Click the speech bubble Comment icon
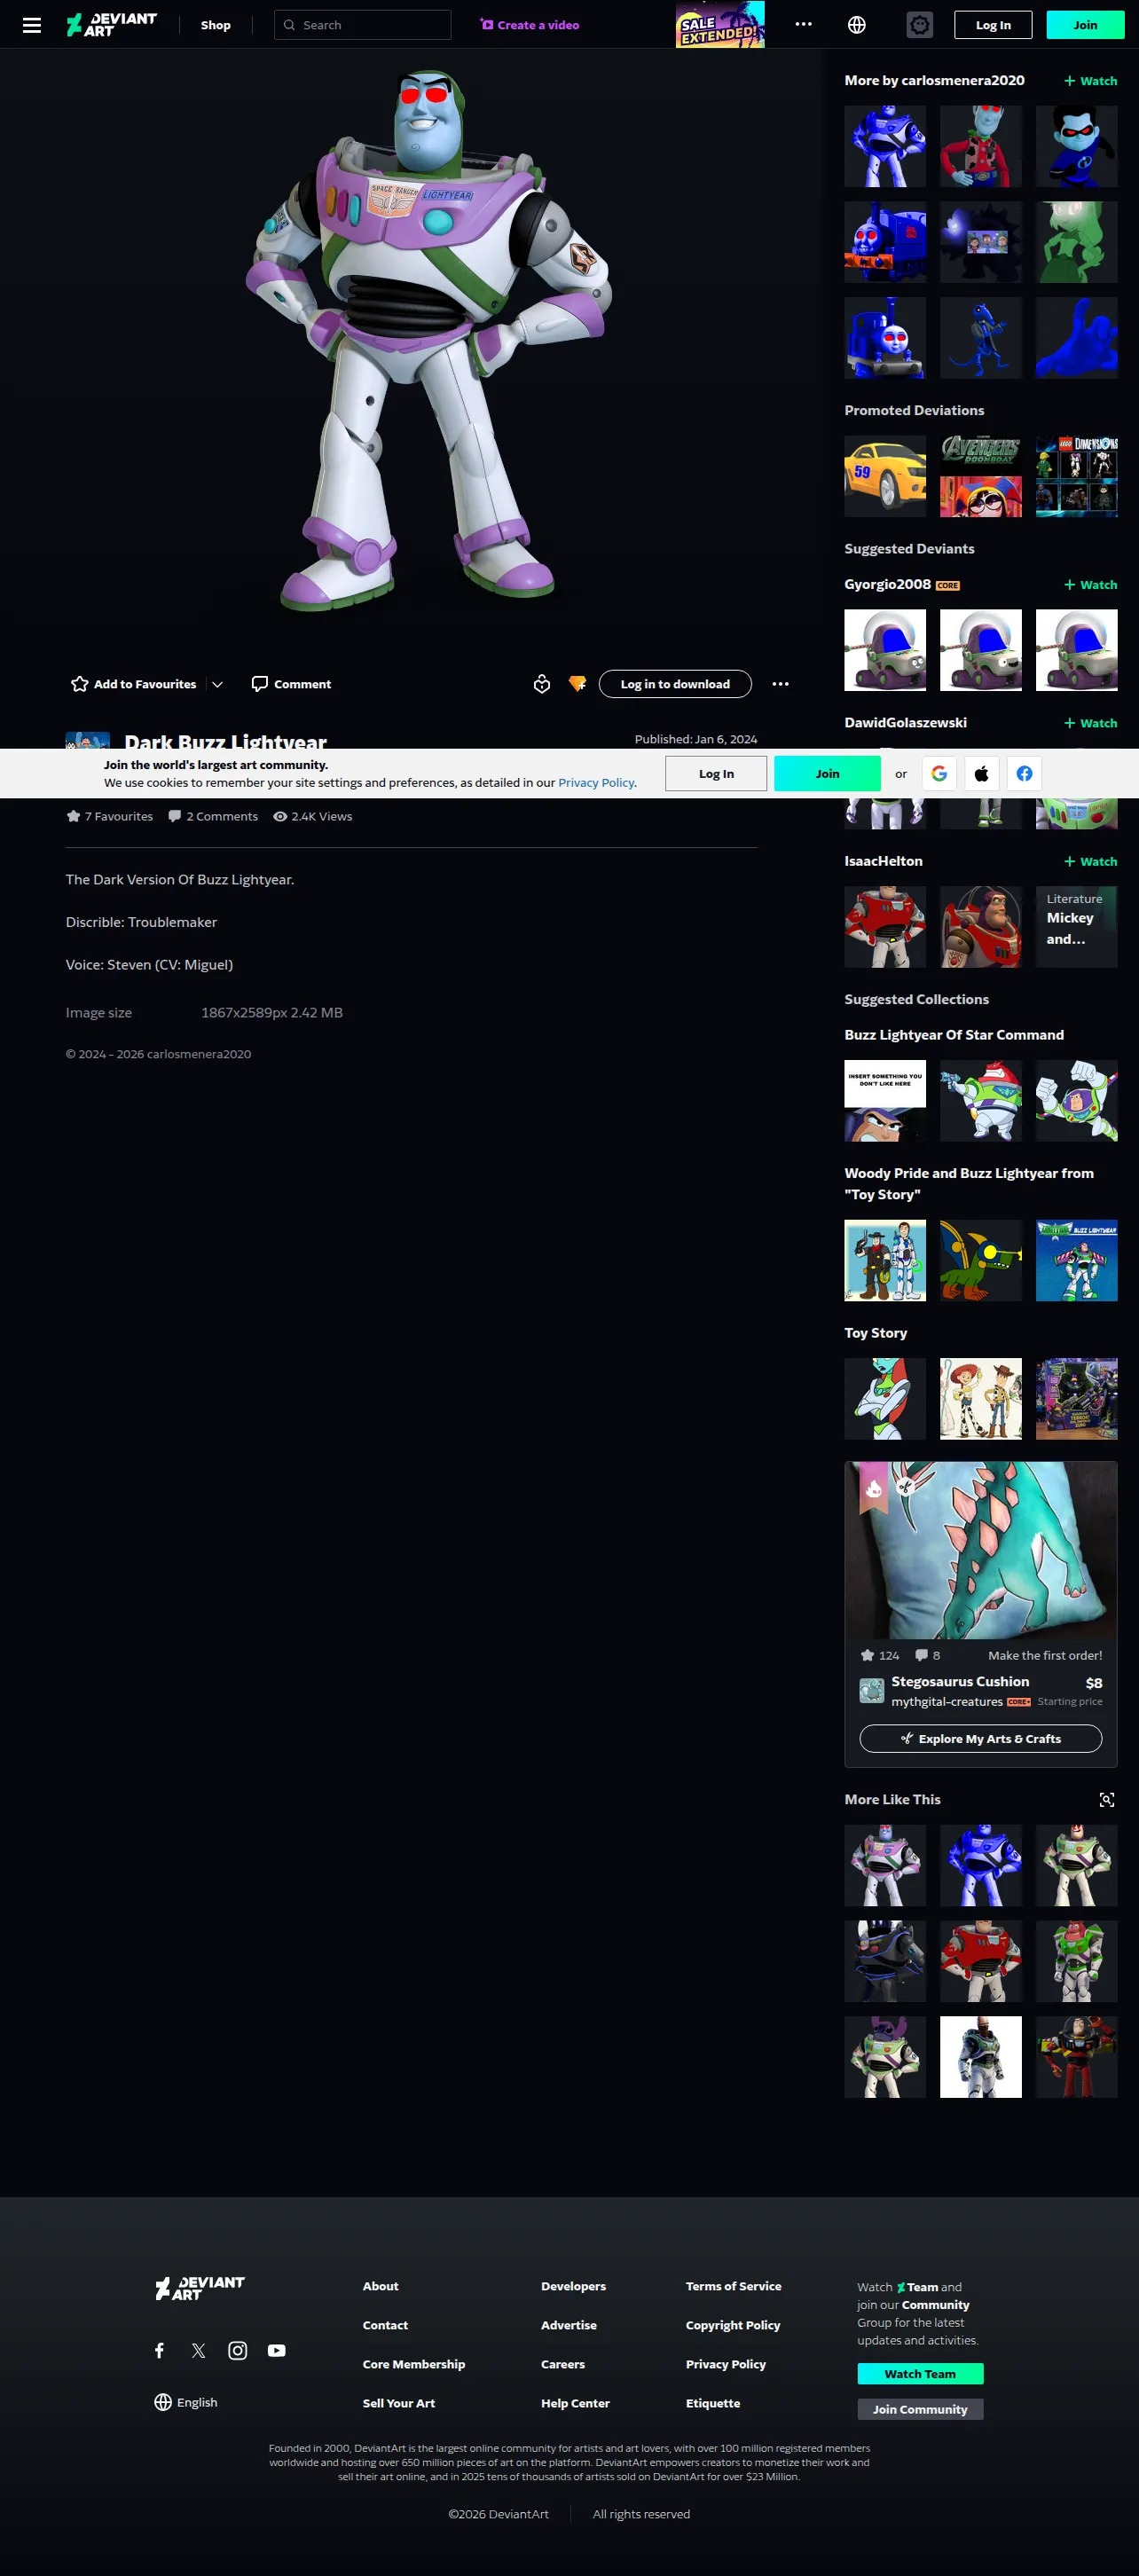This screenshot has width=1139, height=2576. 260,684
